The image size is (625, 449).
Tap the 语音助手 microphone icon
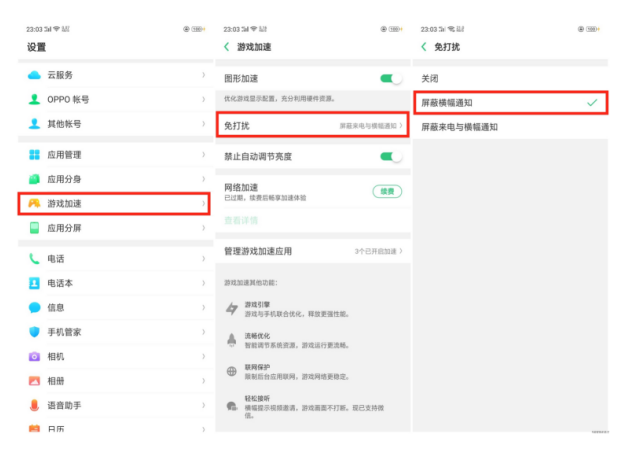34,405
